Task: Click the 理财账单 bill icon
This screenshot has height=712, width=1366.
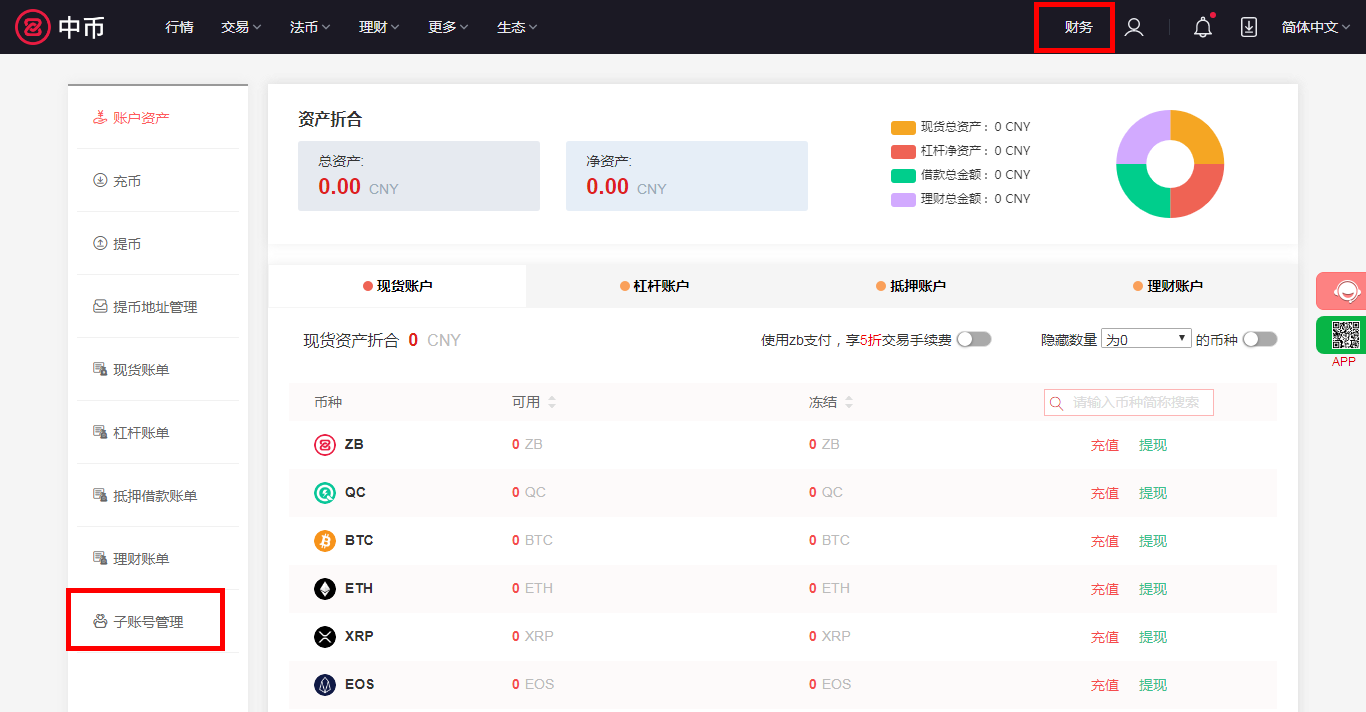Action: (x=100, y=559)
